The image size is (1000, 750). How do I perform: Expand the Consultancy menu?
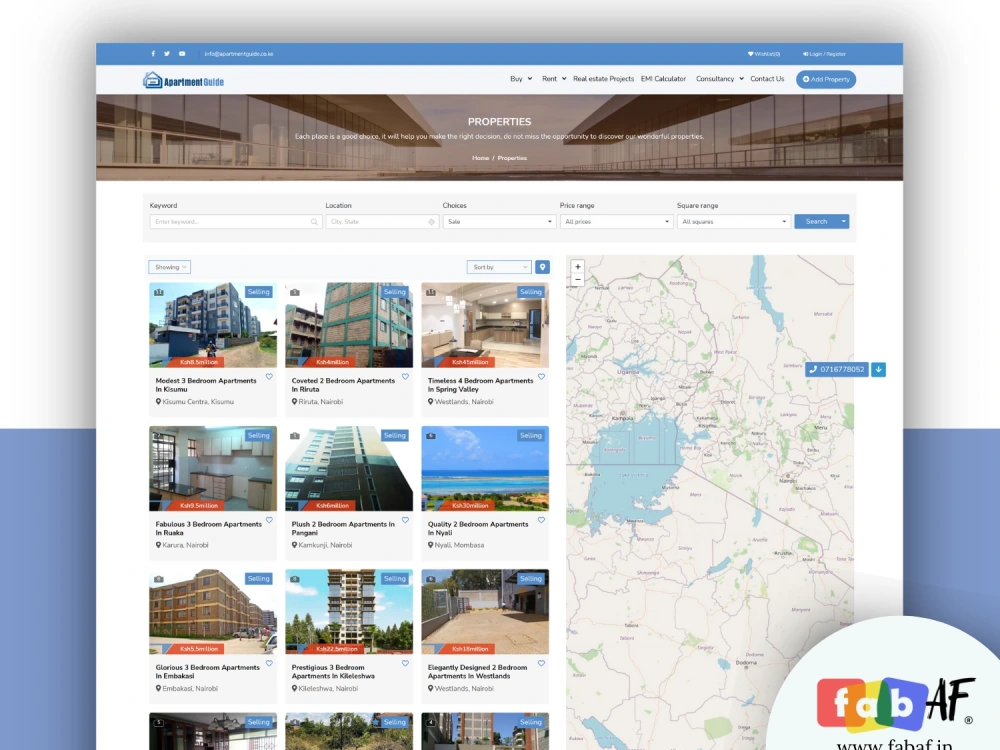719,79
